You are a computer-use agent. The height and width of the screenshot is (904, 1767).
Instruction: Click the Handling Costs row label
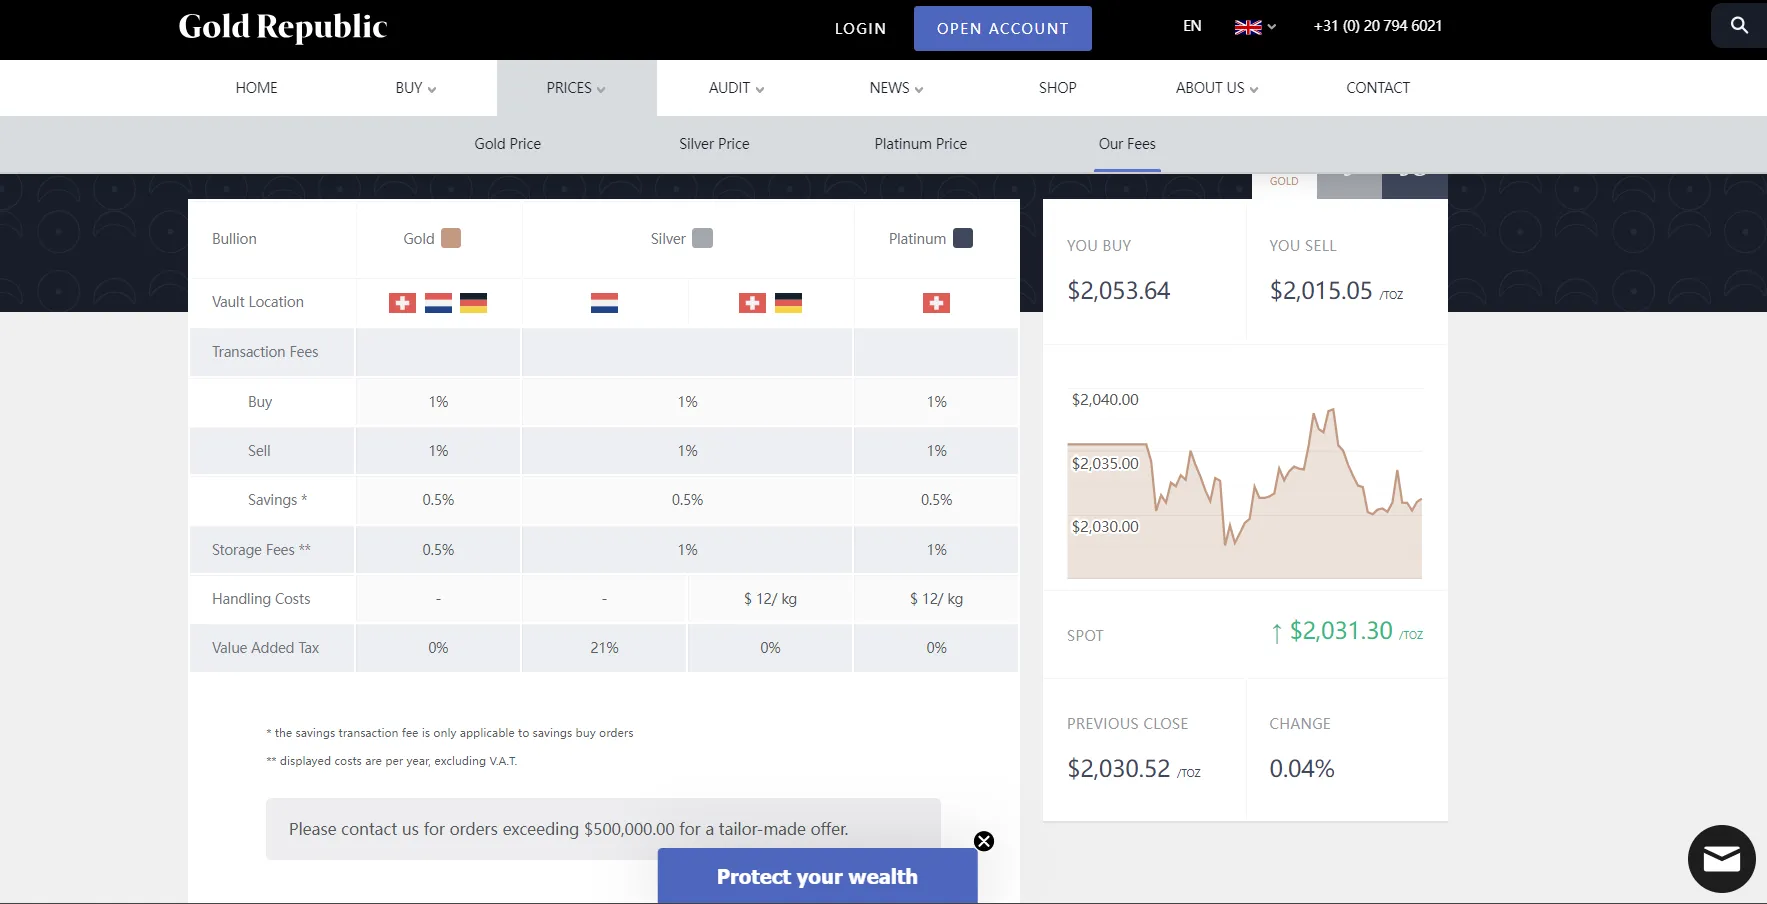pos(261,599)
